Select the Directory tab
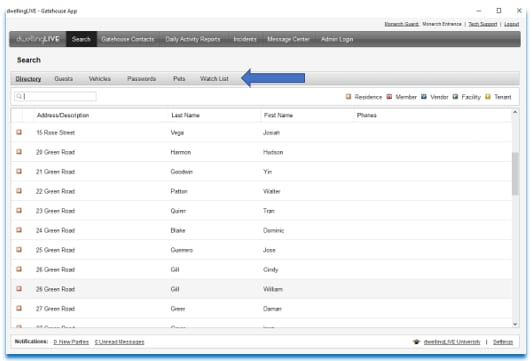 coord(28,79)
